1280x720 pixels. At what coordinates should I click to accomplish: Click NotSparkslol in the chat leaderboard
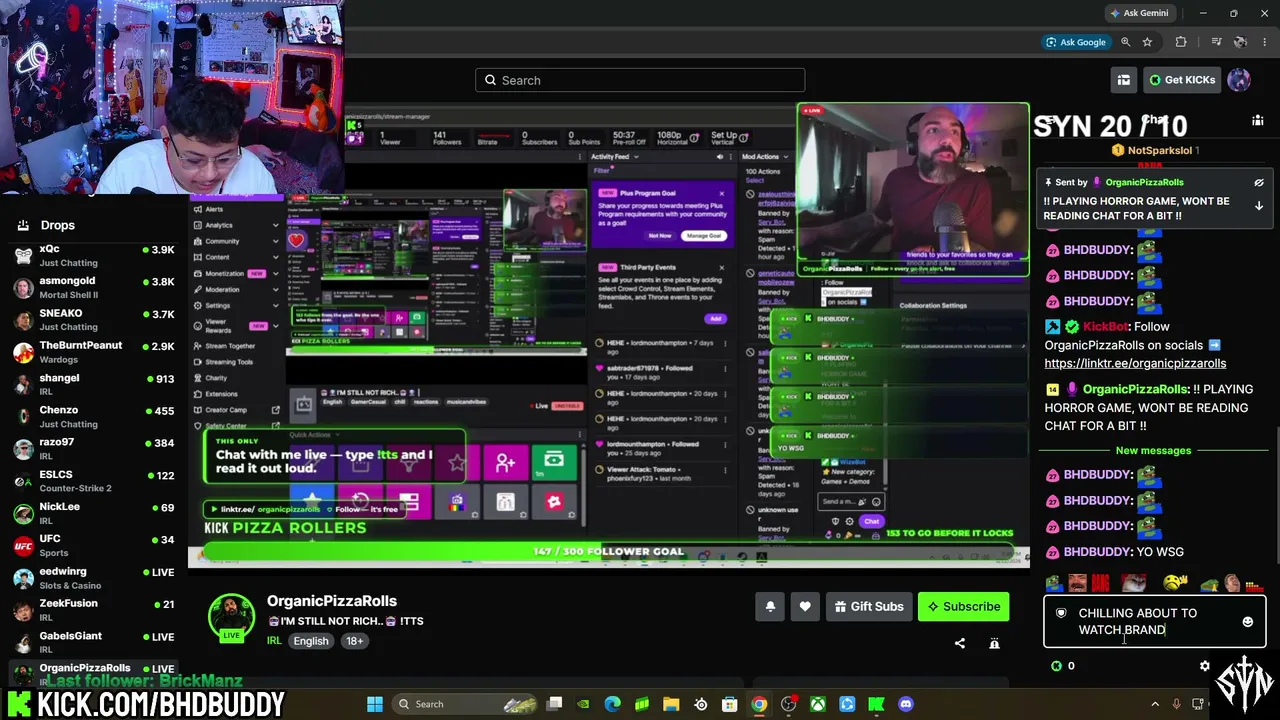click(x=1160, y=150)
